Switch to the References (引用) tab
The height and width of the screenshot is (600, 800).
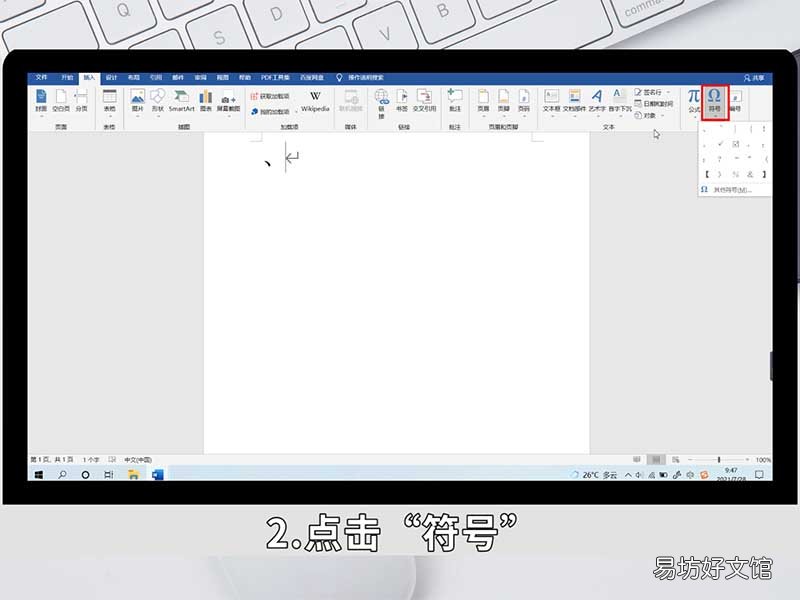(156, 78)
